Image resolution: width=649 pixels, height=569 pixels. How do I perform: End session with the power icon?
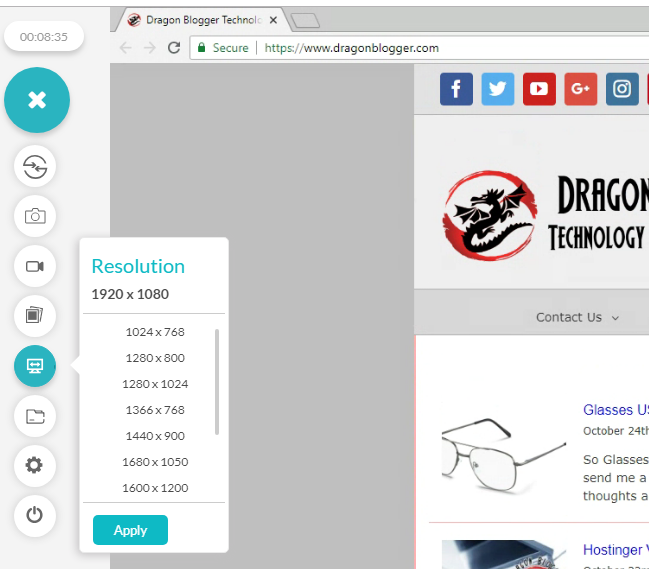[35, 516]
